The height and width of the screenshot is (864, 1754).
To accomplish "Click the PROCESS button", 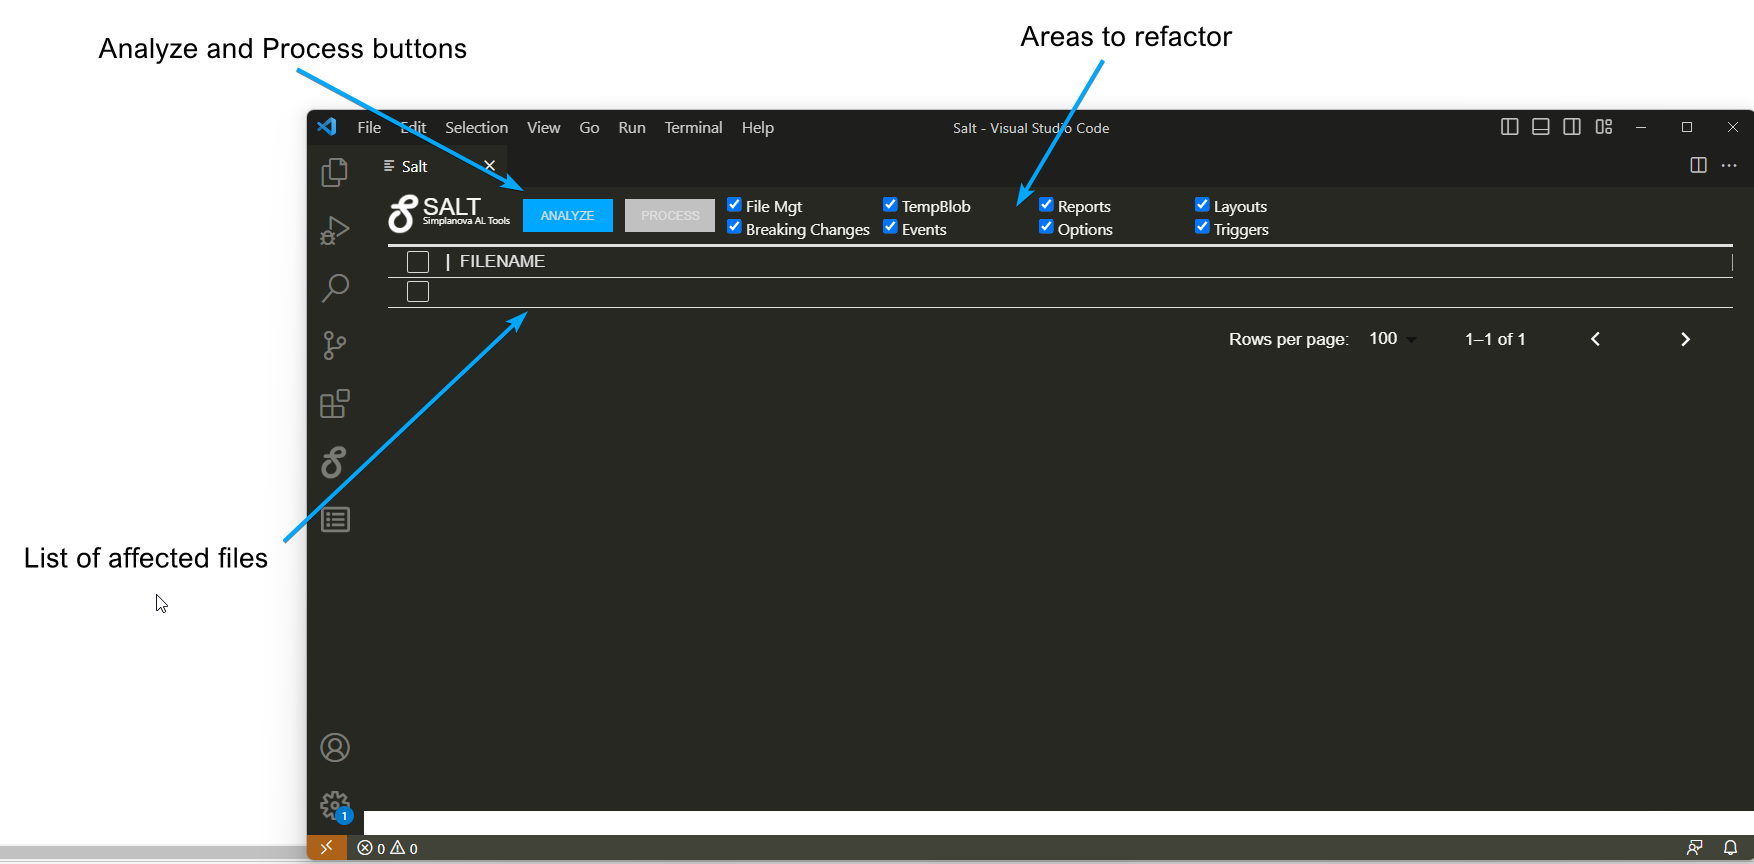I will point(670,215).
